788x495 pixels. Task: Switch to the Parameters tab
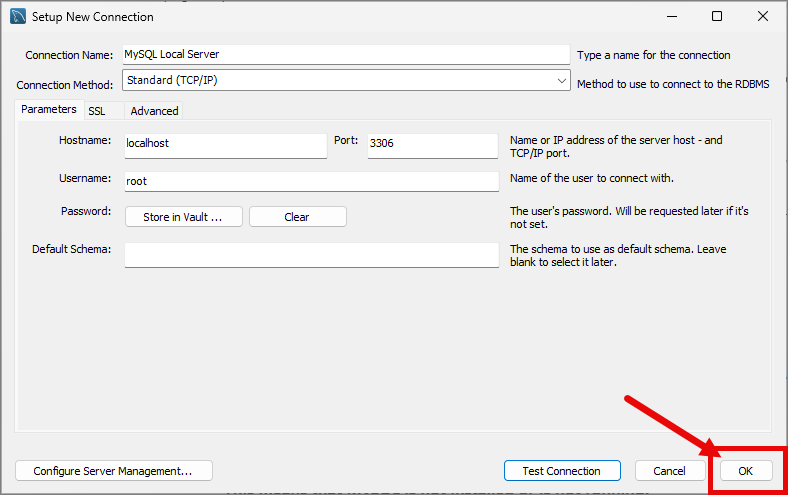pyautogui.click(x=49, y=110)
